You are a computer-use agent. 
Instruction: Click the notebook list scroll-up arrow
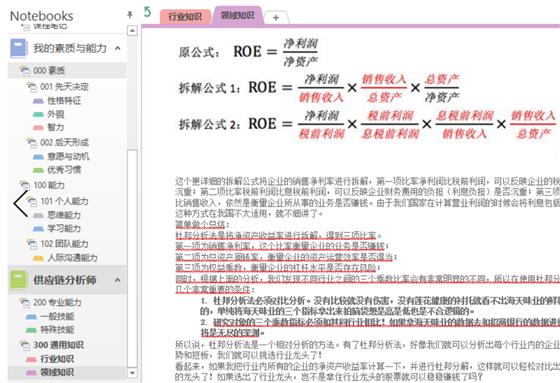[132, 31]
